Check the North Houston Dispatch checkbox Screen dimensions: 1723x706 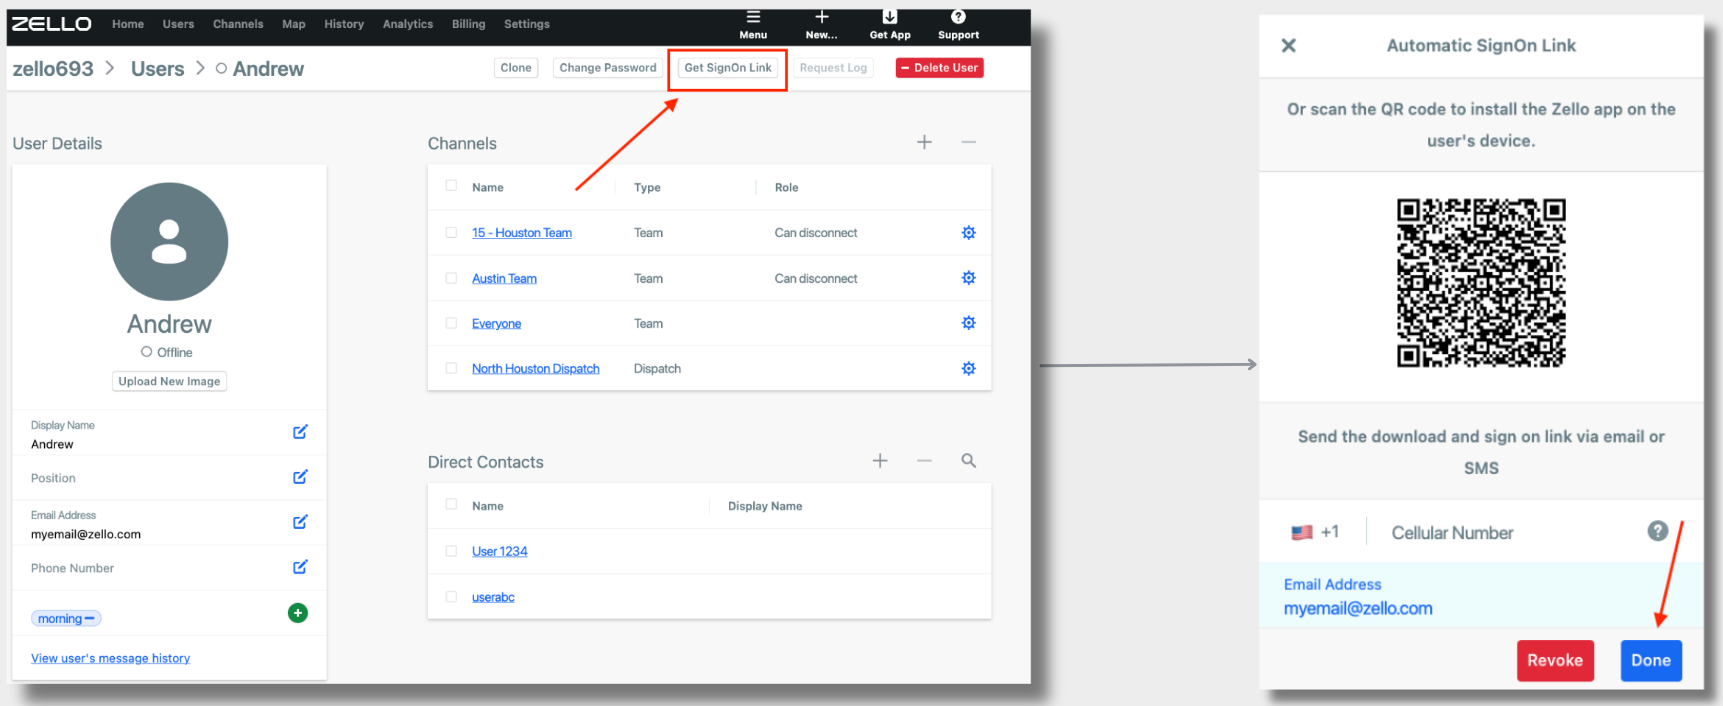click(451, 368)
